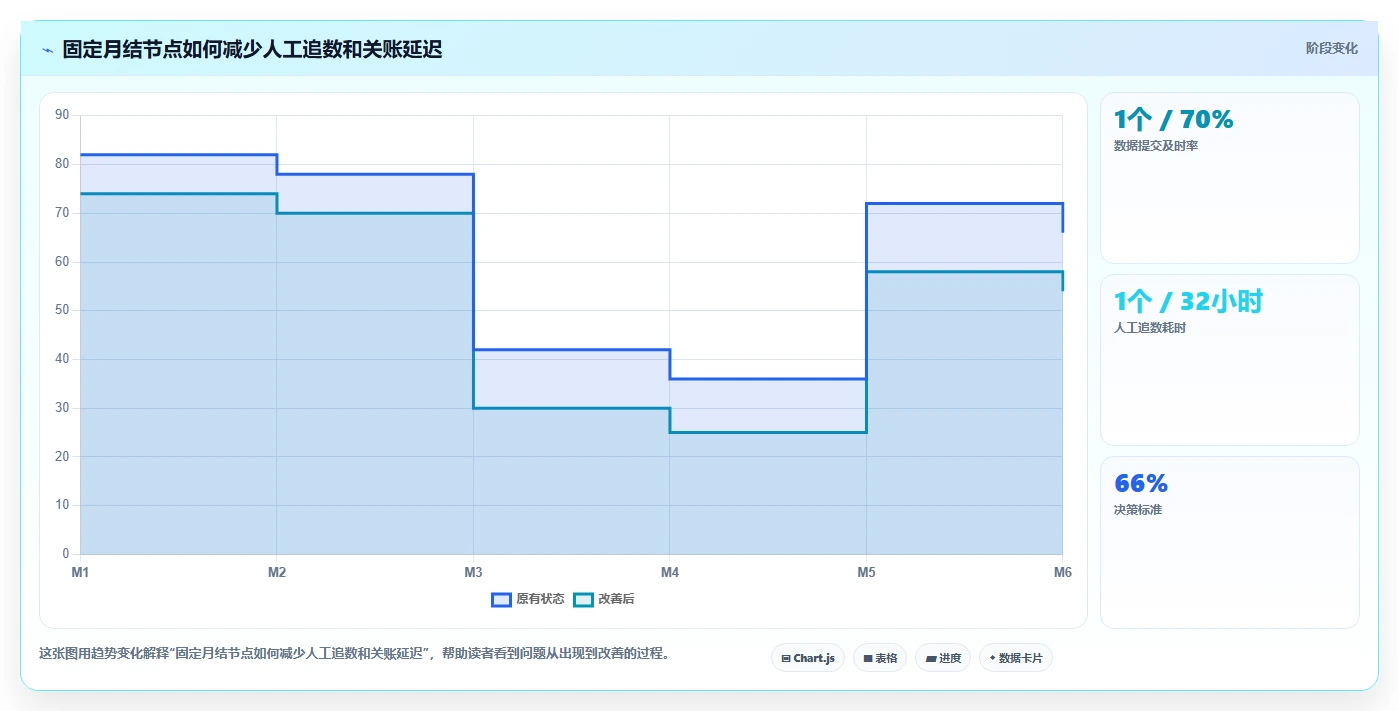The width and height of the screenshot is (1399, 711).
Task: Open the 人工追数耗时 card
Action: pos(1229,360)
